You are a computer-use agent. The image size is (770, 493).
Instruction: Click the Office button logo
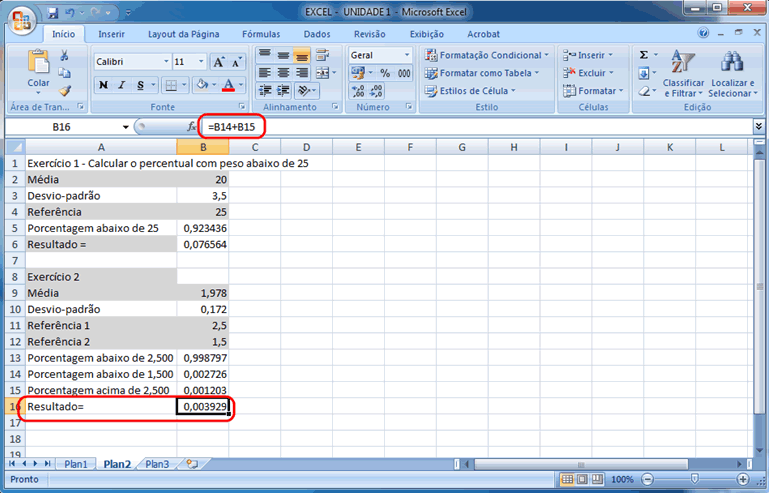pyautogui.click(x=20, y=17)
